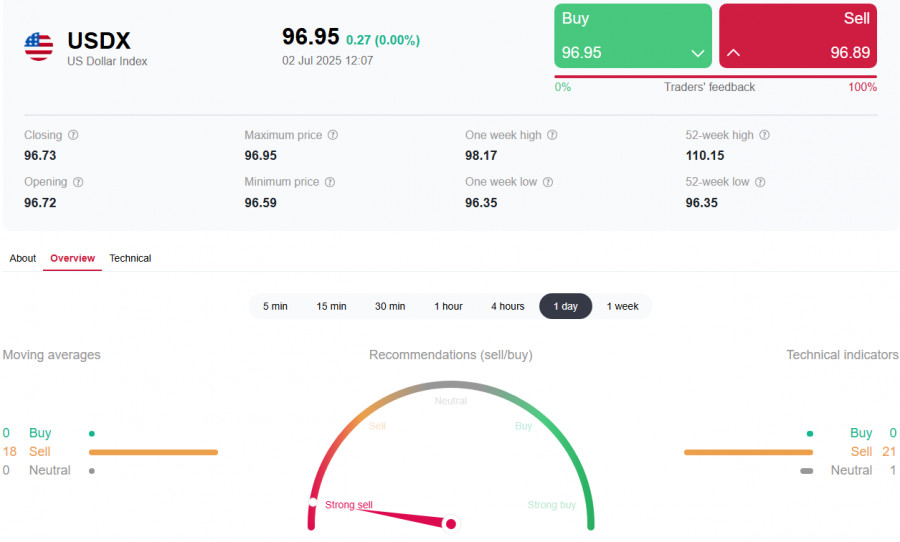The image size is (900, 542).
Task: Select the 1 day timeframe
Action: (x=565, y=307)
